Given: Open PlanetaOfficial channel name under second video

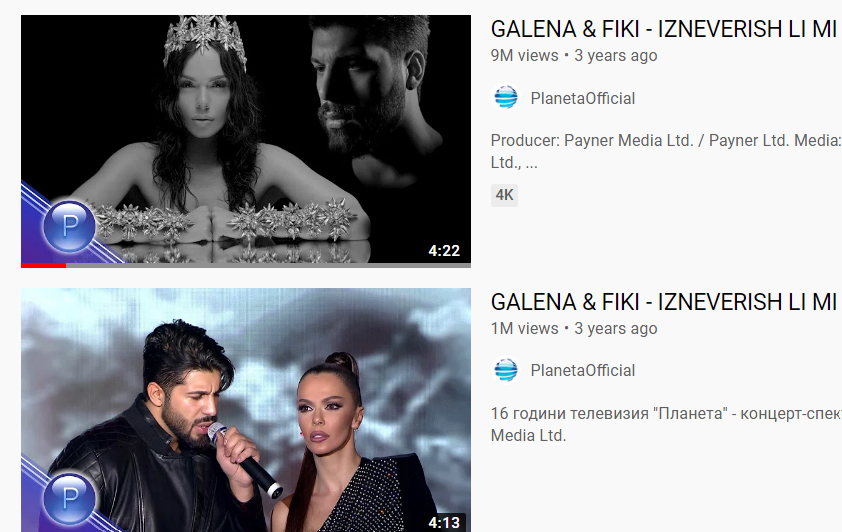Looking at the screenshot, I should [583, 370].
